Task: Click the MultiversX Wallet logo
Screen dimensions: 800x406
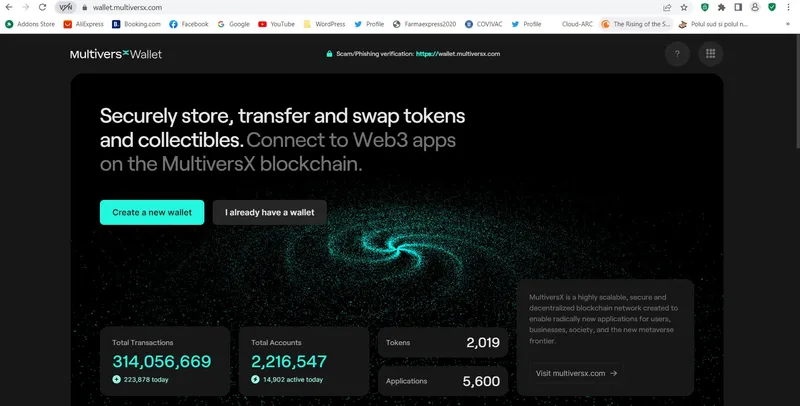Action: [x=116, y=54]
